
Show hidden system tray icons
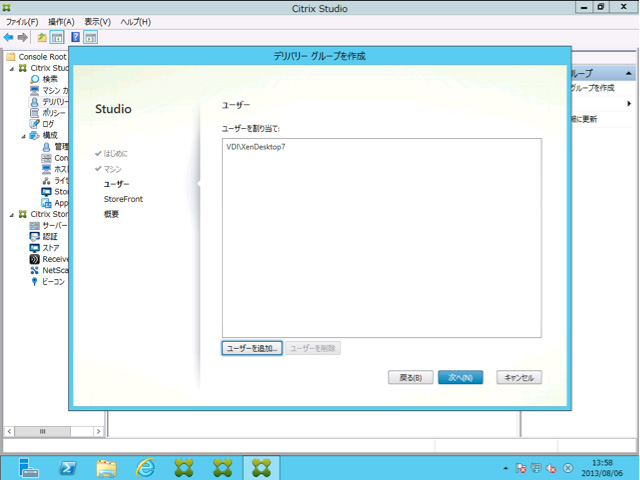(x=506, y=468)
